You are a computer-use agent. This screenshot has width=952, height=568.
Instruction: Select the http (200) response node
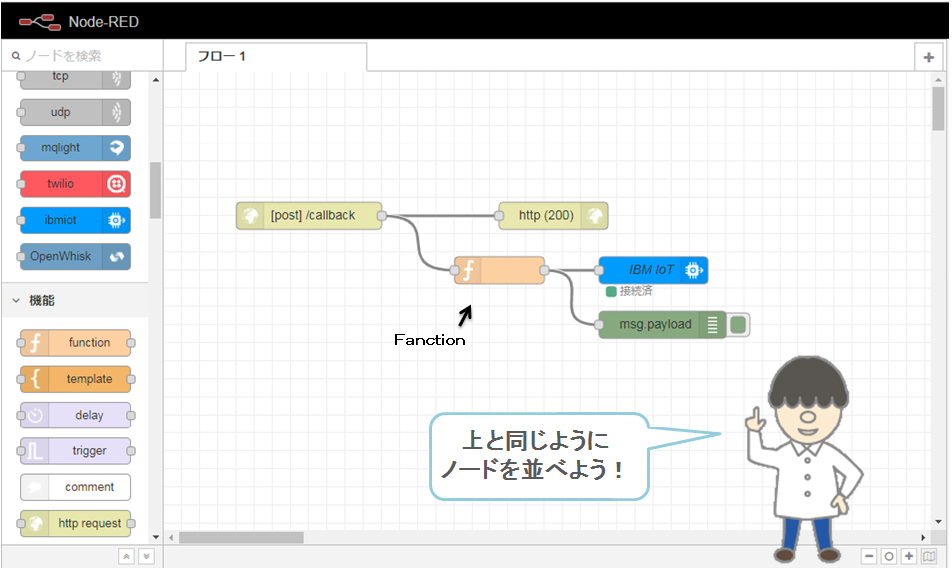(553, 215)
